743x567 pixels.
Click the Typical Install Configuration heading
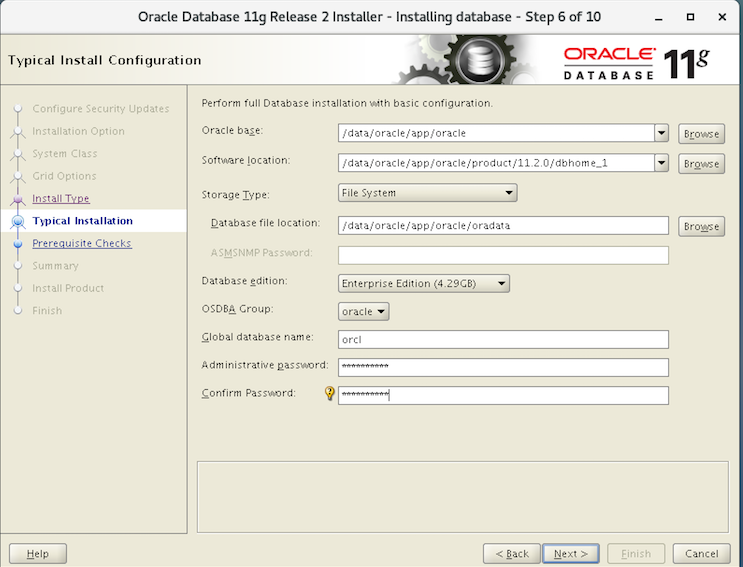[104, 60]
